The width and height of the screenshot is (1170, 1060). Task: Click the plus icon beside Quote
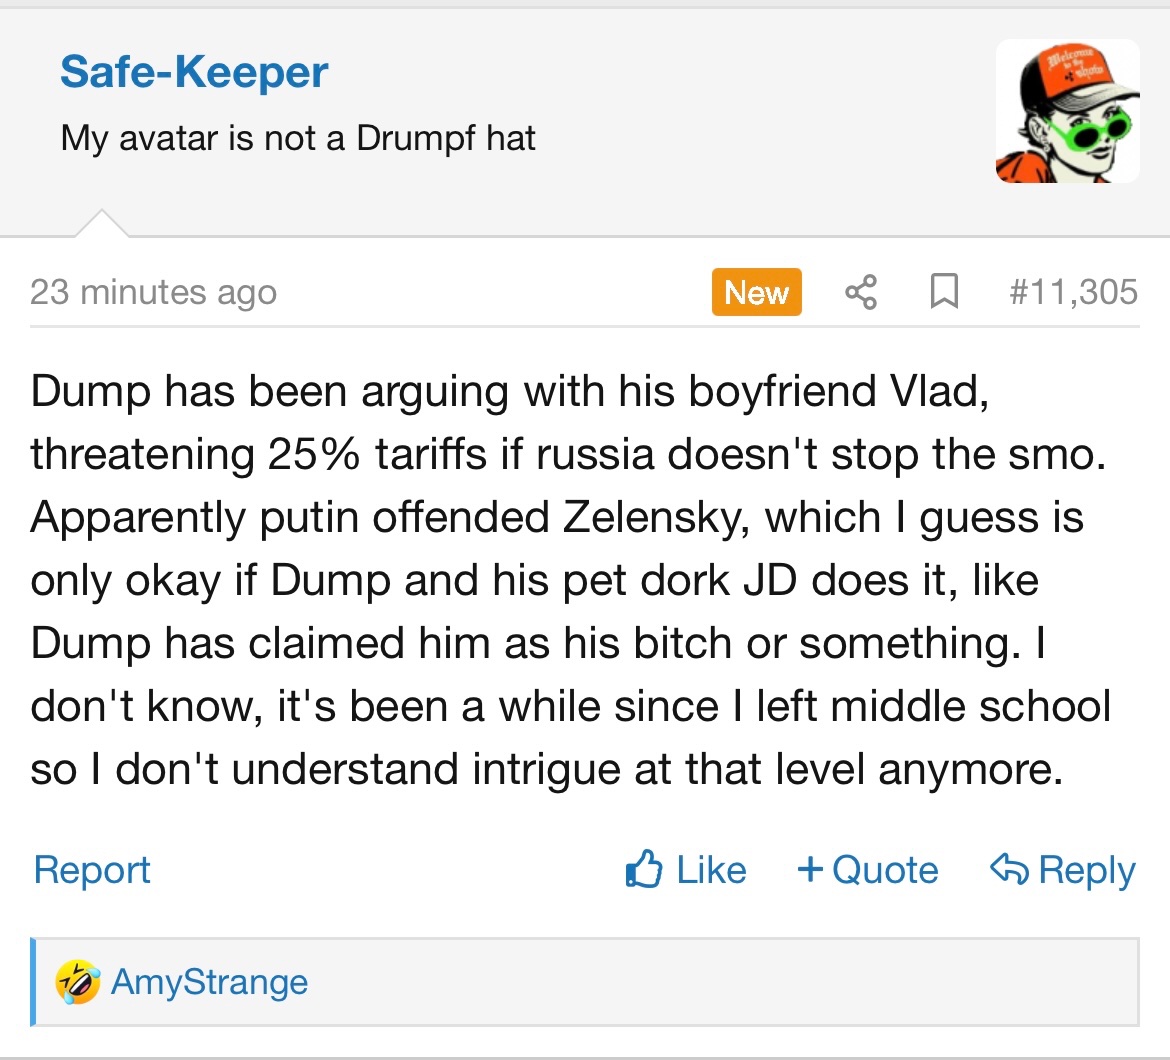[809, 869]
